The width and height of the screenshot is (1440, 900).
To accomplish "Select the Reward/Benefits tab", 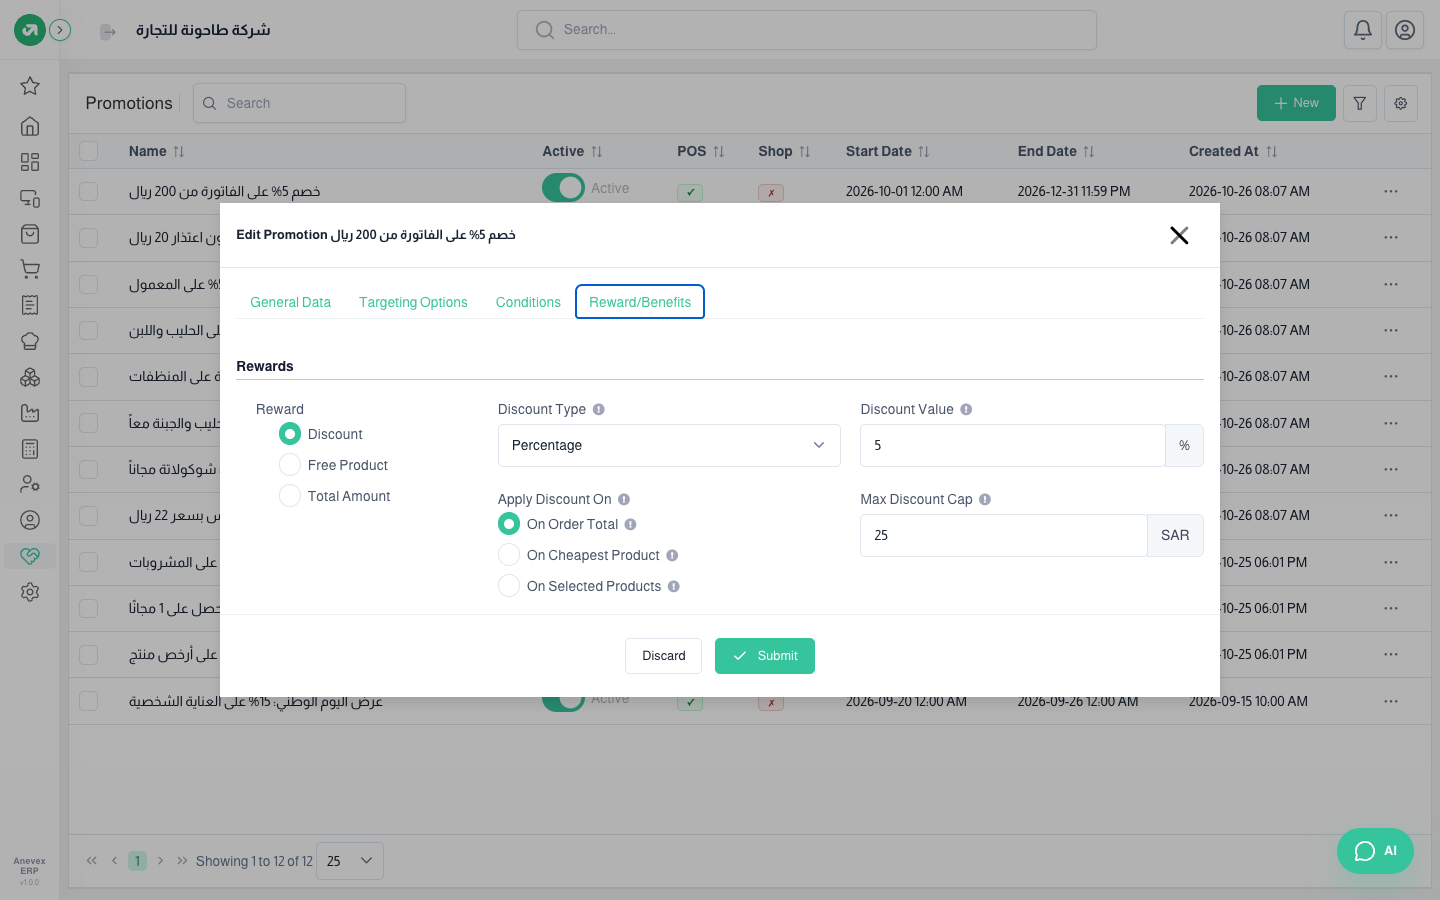I will [640, 302].
